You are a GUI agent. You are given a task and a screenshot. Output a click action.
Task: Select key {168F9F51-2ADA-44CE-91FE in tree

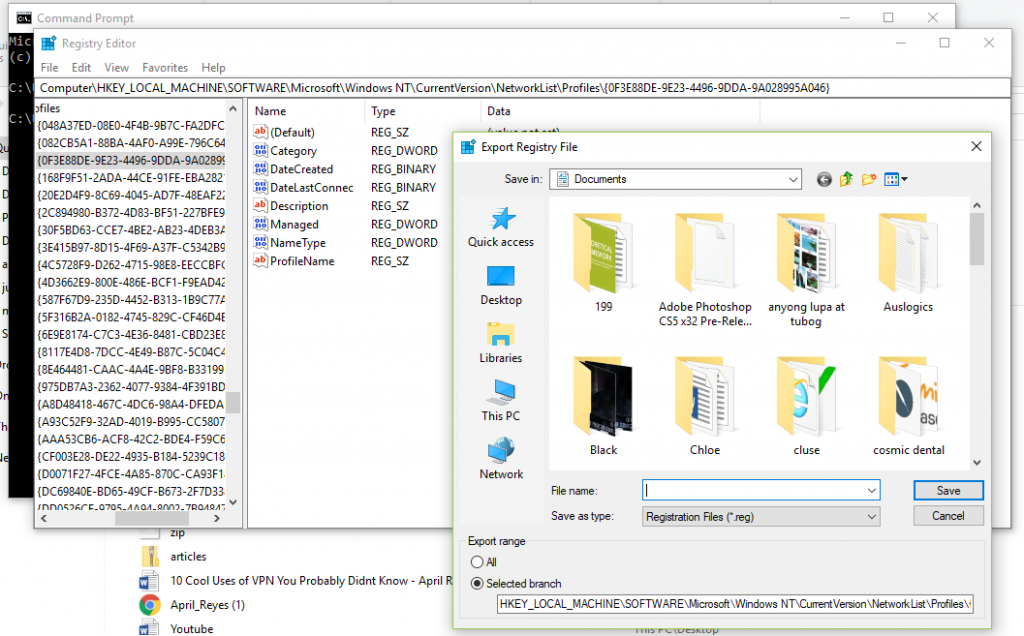tap(131, 178)
